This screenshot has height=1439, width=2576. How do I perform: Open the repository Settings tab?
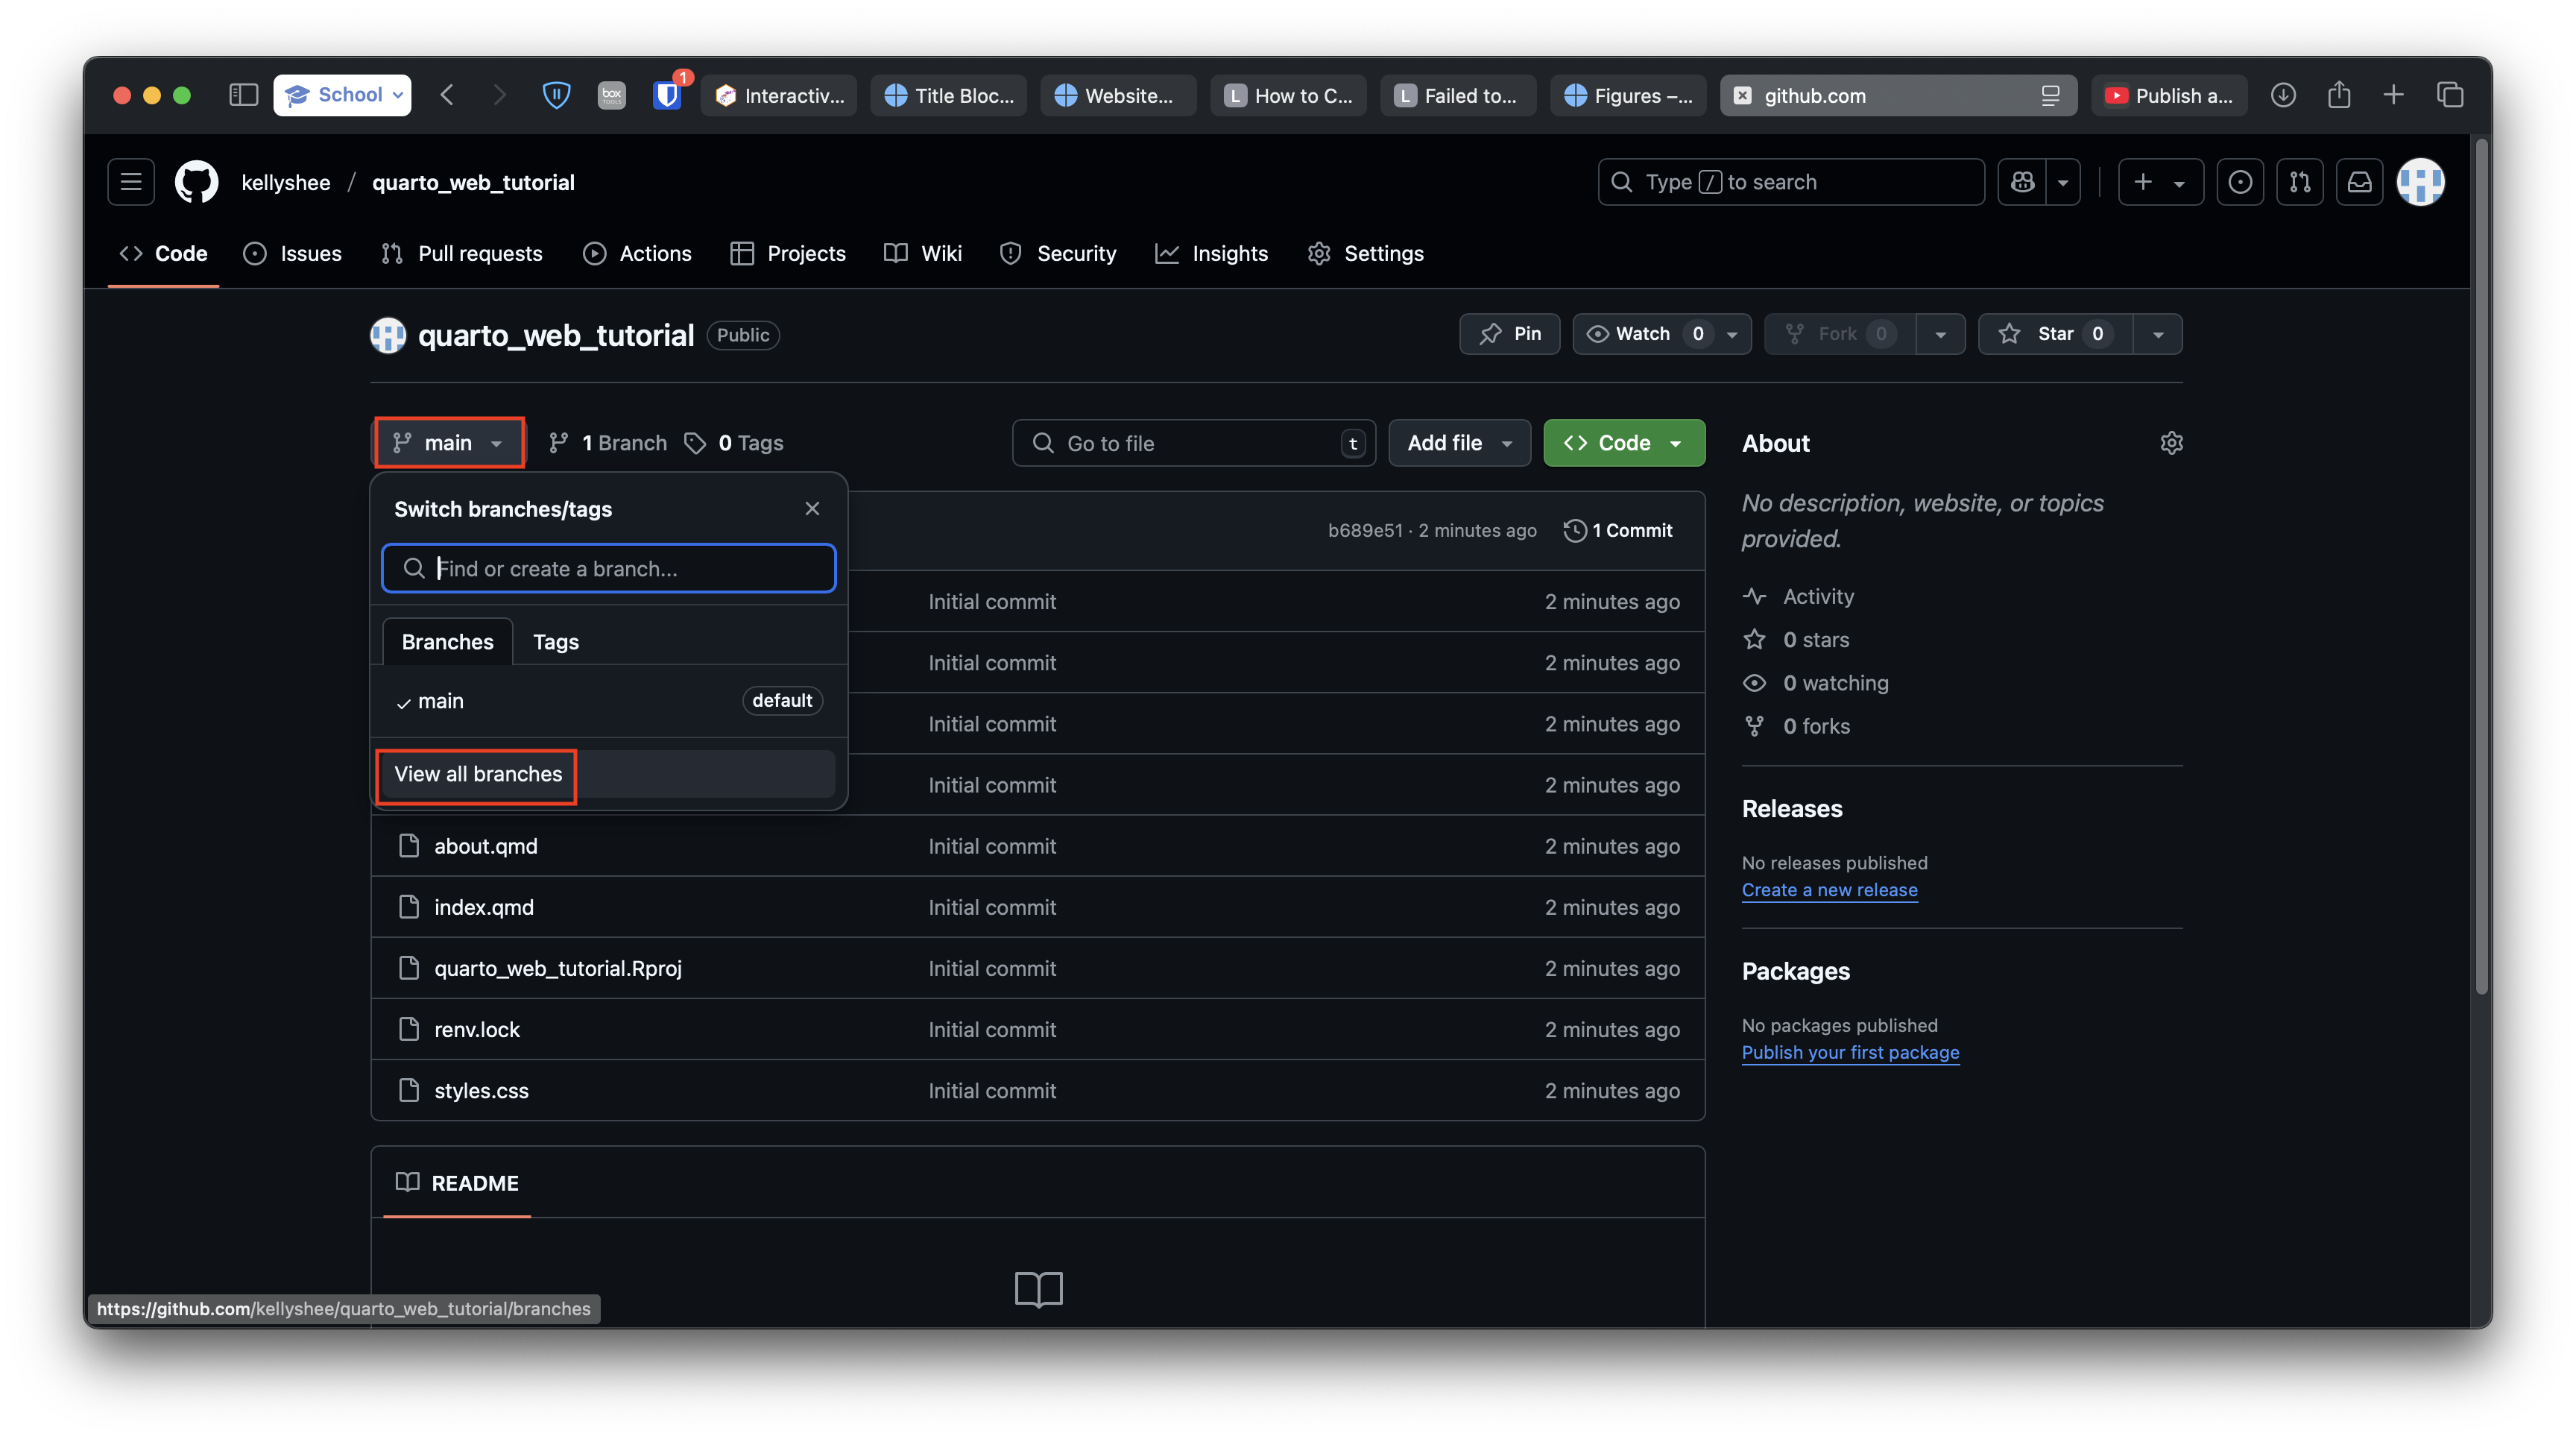1365,254
